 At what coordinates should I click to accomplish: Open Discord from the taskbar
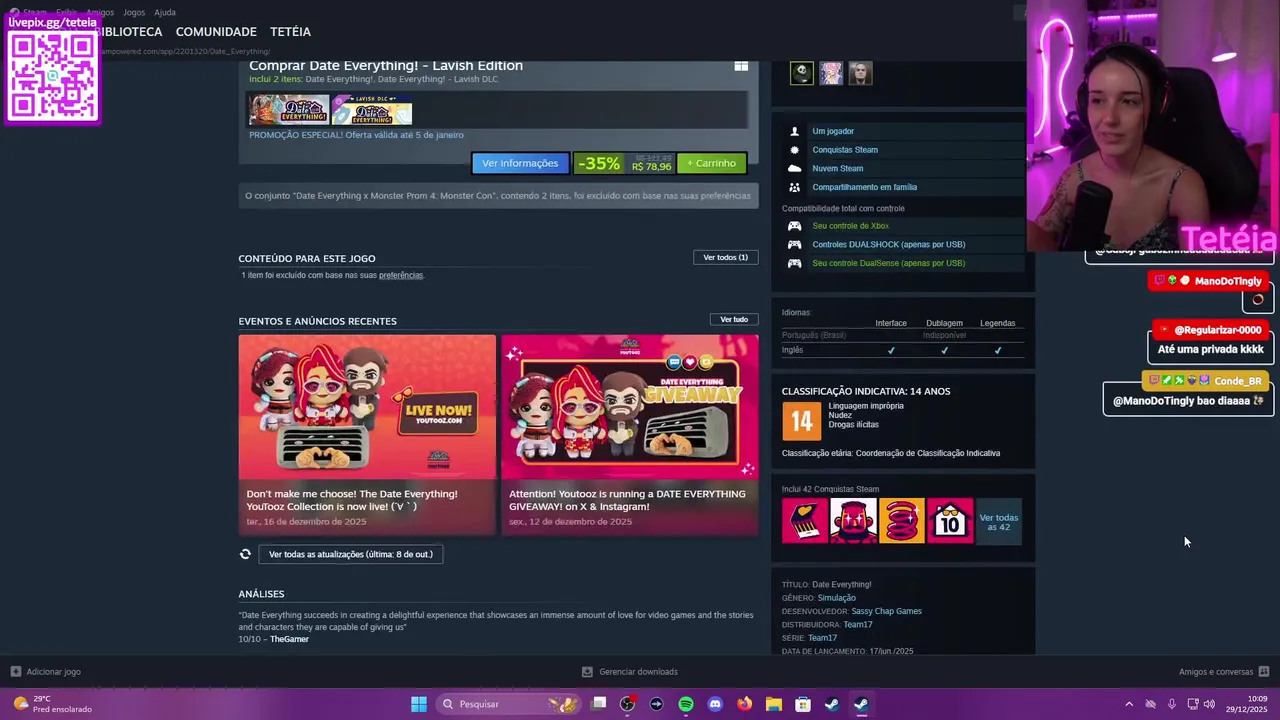(x=715, y=704)
